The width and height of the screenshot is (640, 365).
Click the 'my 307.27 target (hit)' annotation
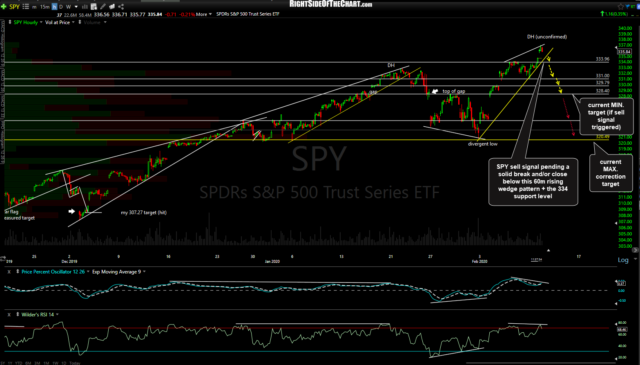144,212
